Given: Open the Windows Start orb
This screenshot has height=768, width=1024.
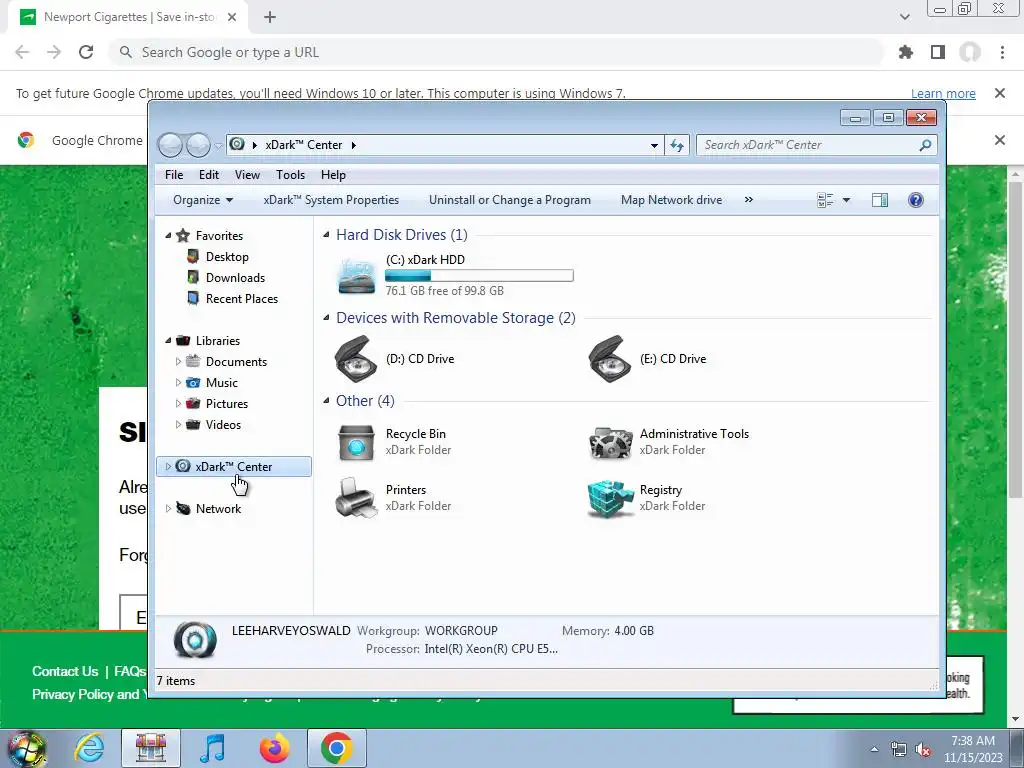Looking at the screenshot, I should [26, 748].
